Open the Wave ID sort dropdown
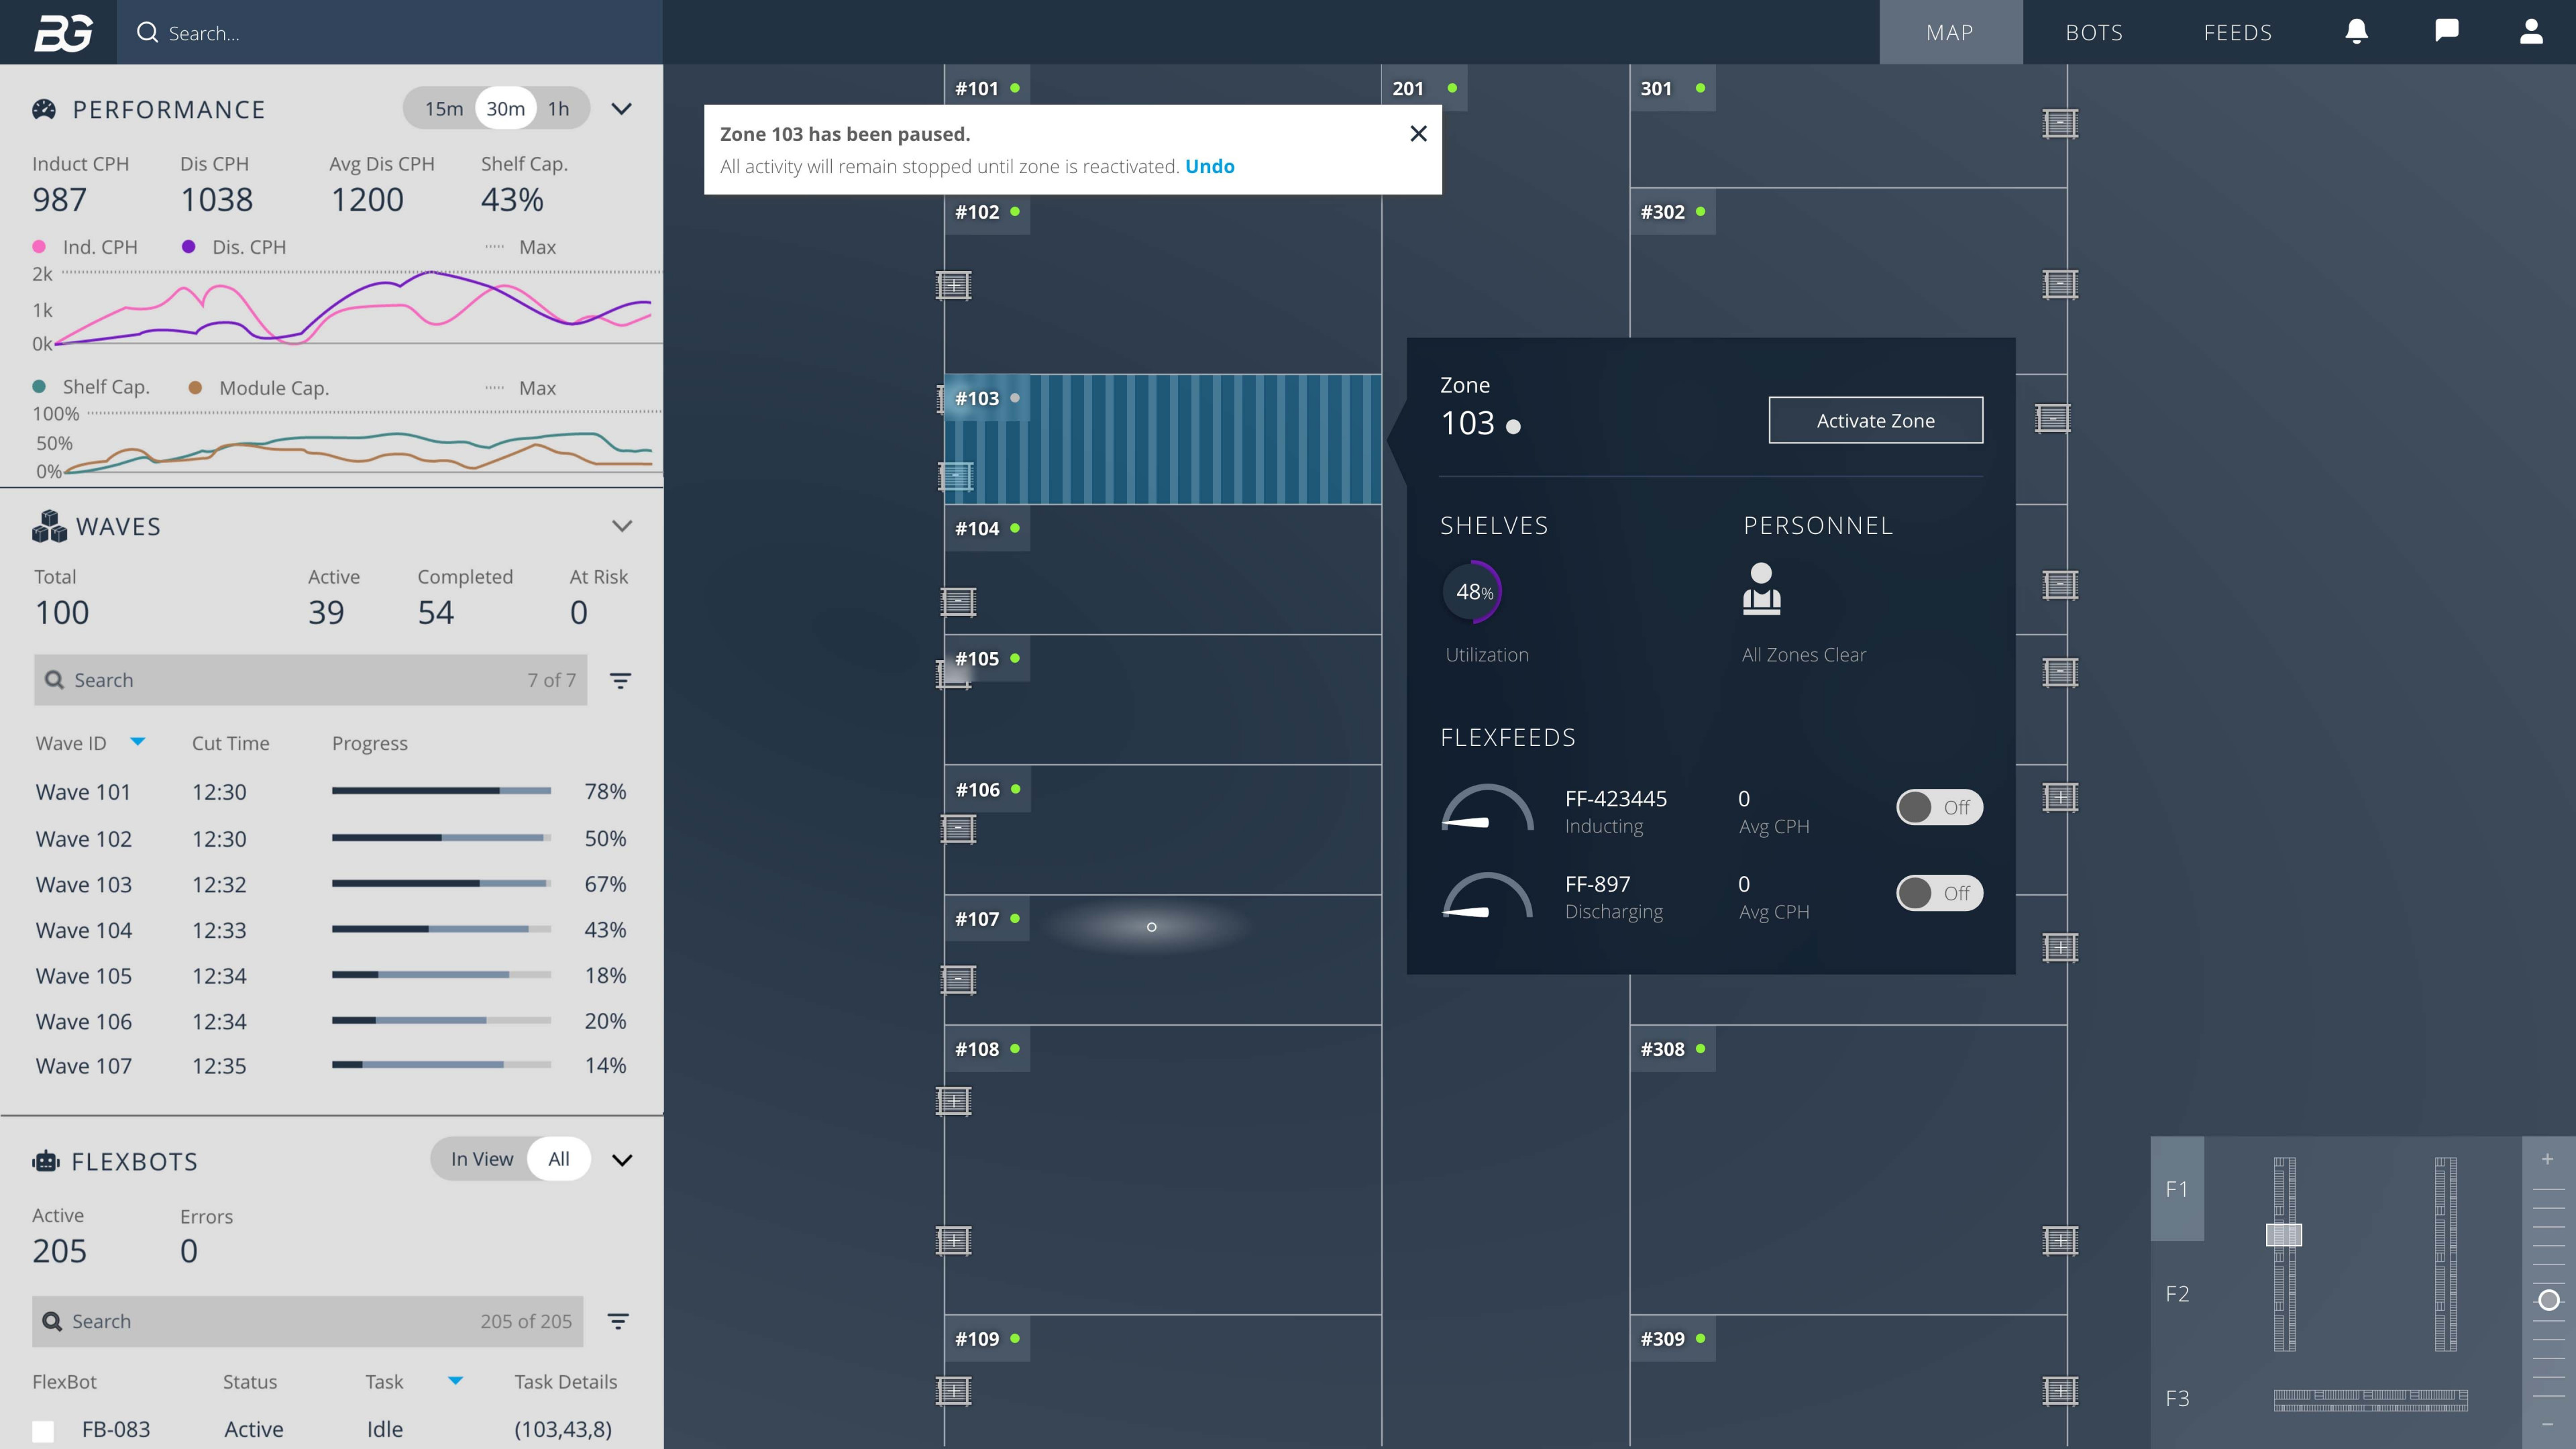This screenshot has width=2576, height=1449. coord(139,742)
